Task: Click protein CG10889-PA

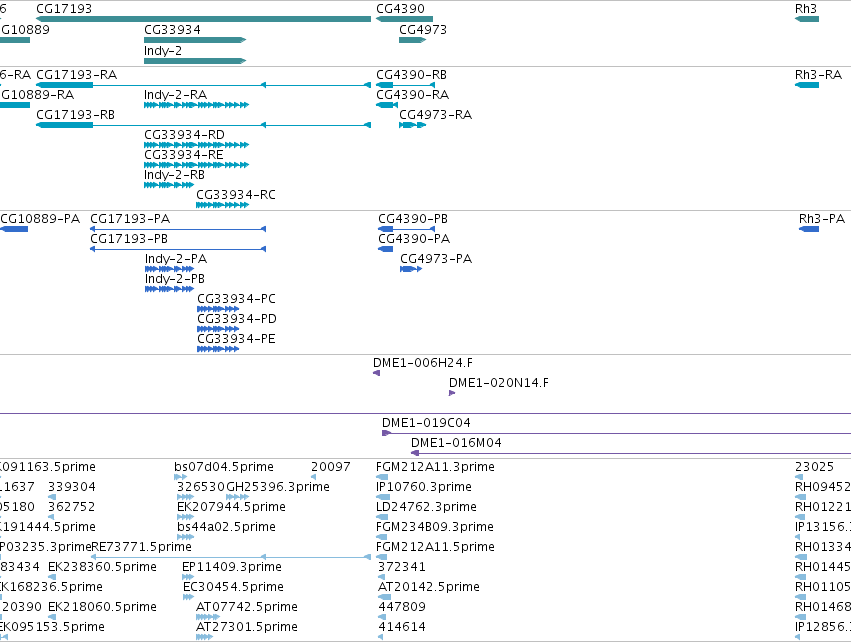Action: pyautogui.click(x=14, y=229)
